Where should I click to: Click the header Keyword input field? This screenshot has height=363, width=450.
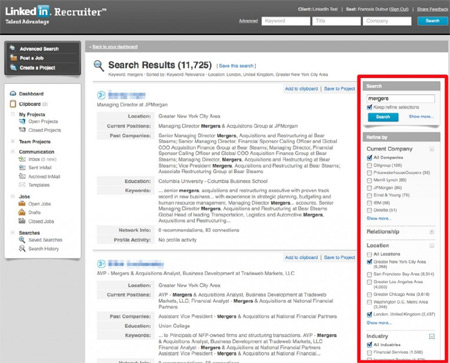(286, 21)
